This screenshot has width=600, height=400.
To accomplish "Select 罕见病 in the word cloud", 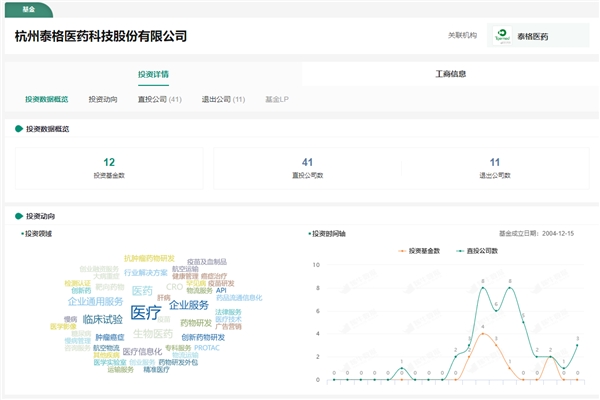I will tap(196, 283).
